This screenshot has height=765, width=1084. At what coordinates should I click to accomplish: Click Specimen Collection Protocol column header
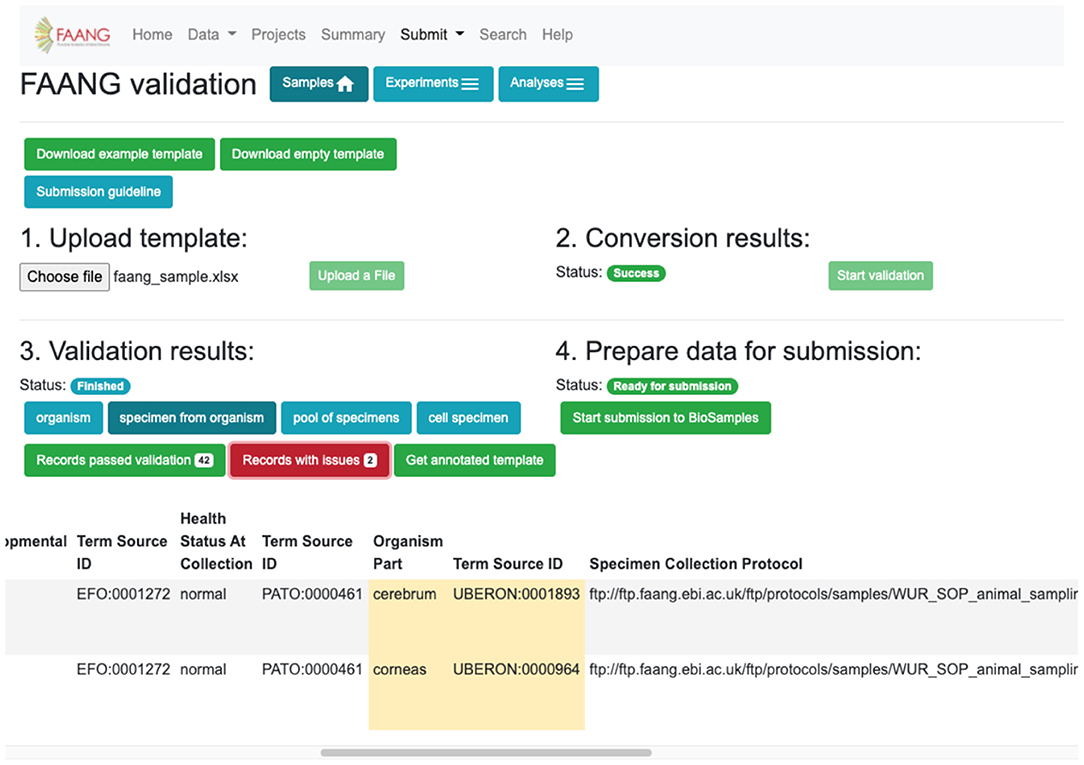695,564
